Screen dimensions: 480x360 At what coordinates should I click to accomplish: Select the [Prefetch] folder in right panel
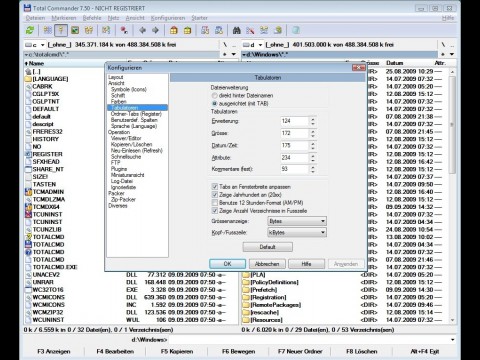(x=264, y=290)
